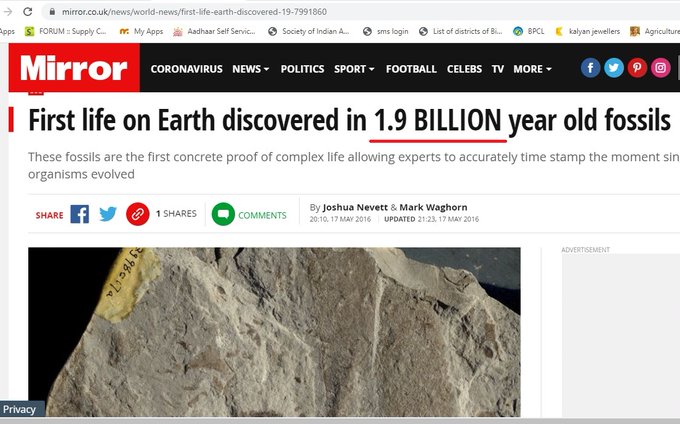Click the Instagram icon in header
This screenshot has width=680, height=424.
coord(660,68)
